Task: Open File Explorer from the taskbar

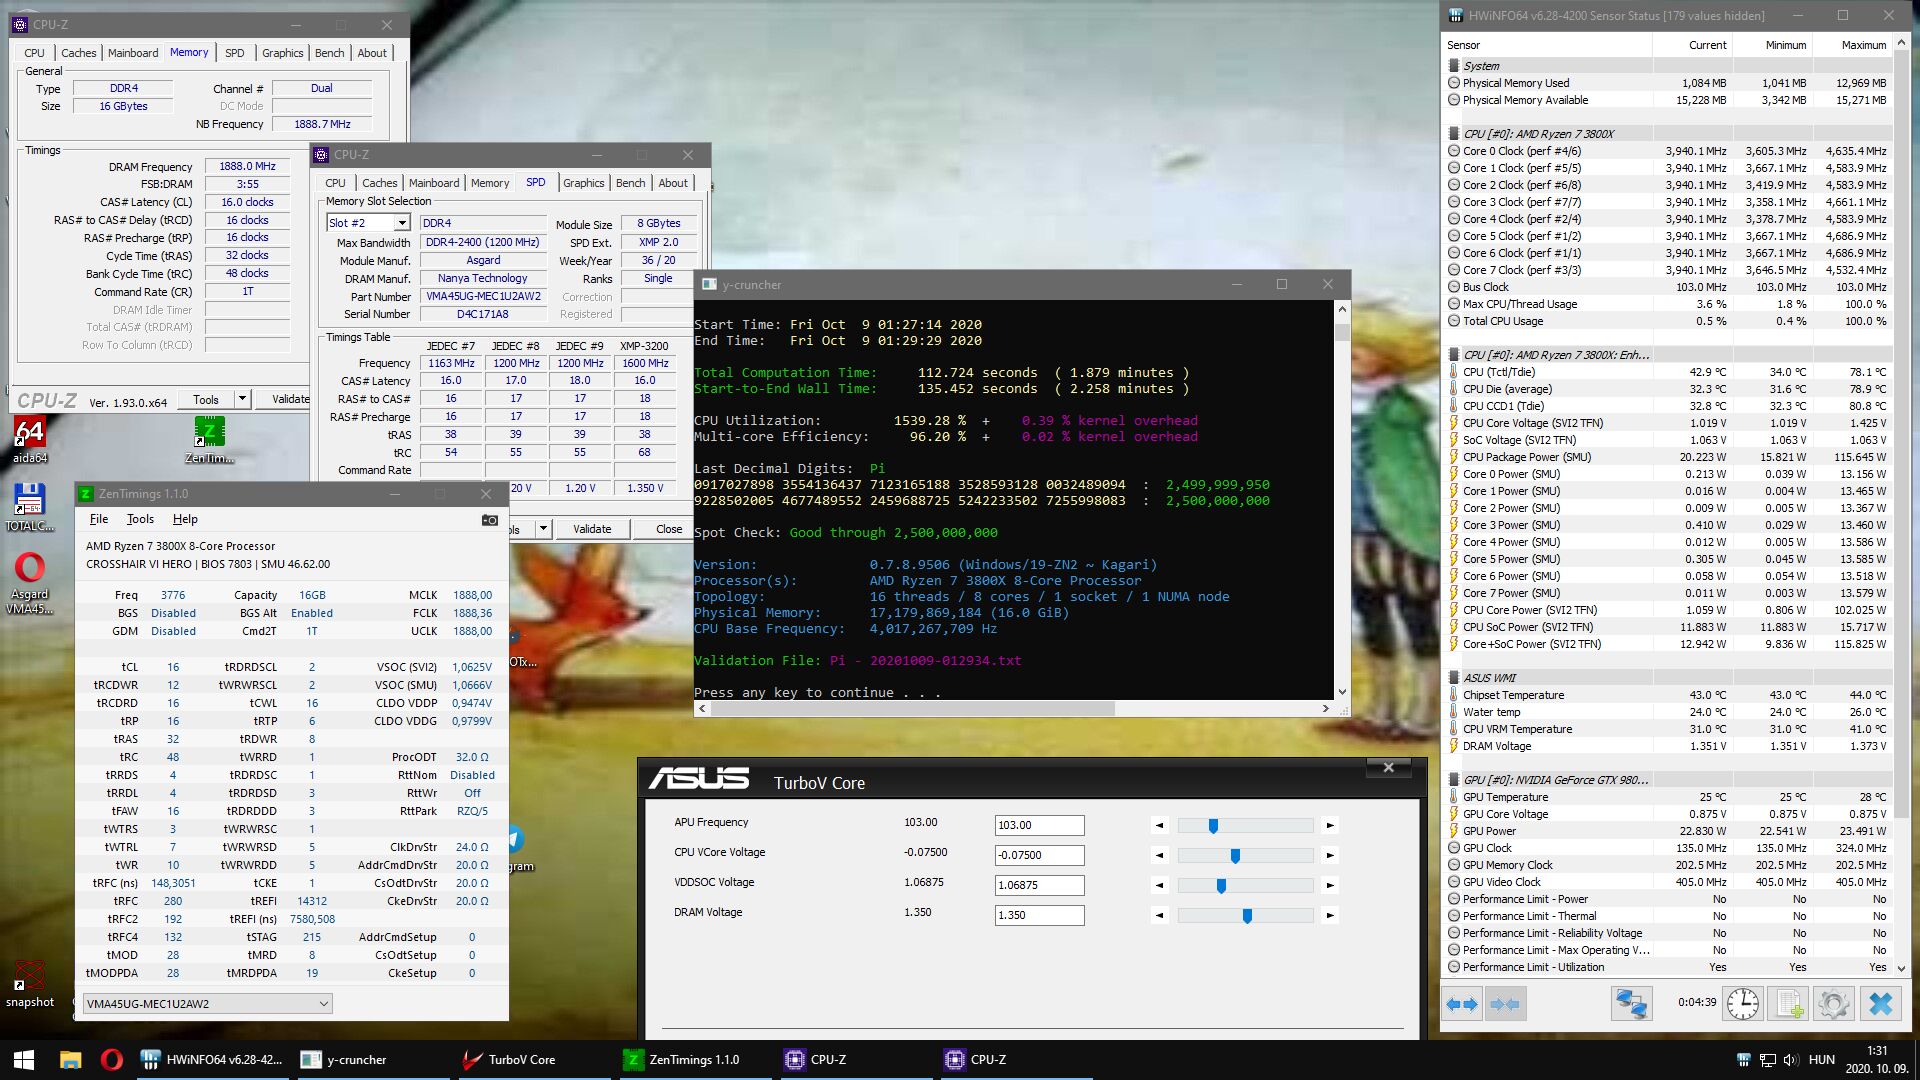Action: click(70, 1059)
